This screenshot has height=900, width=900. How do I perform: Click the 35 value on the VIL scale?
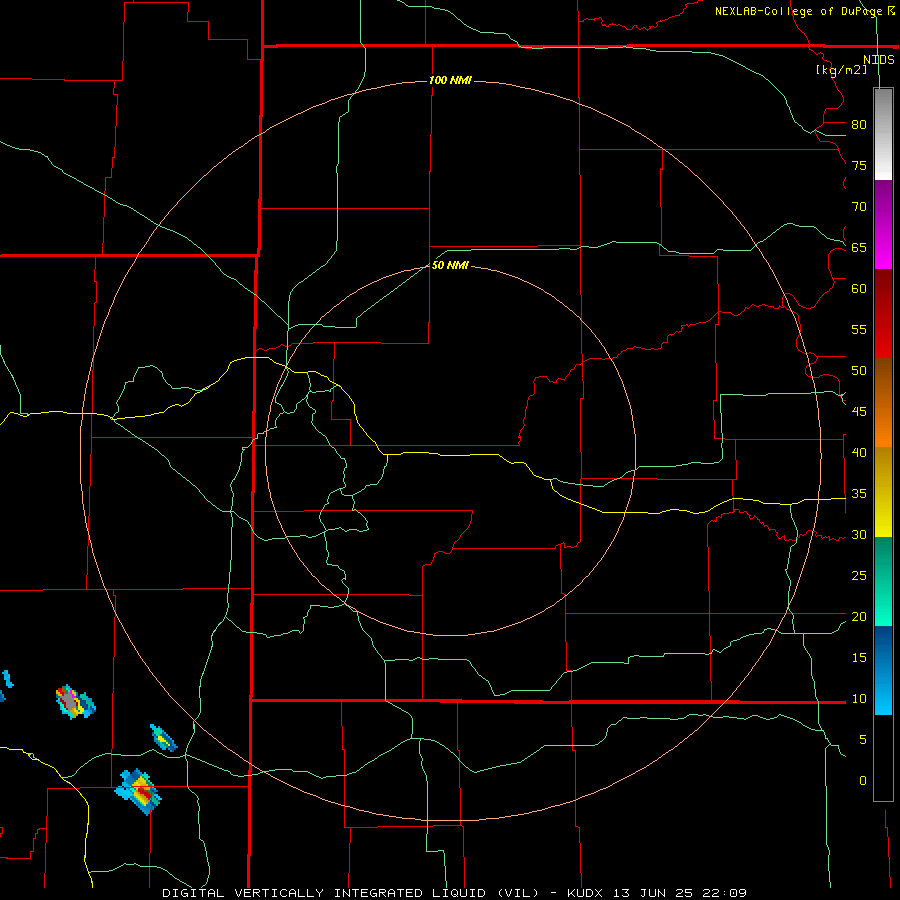pyautogui.click(x=859, y=494)
